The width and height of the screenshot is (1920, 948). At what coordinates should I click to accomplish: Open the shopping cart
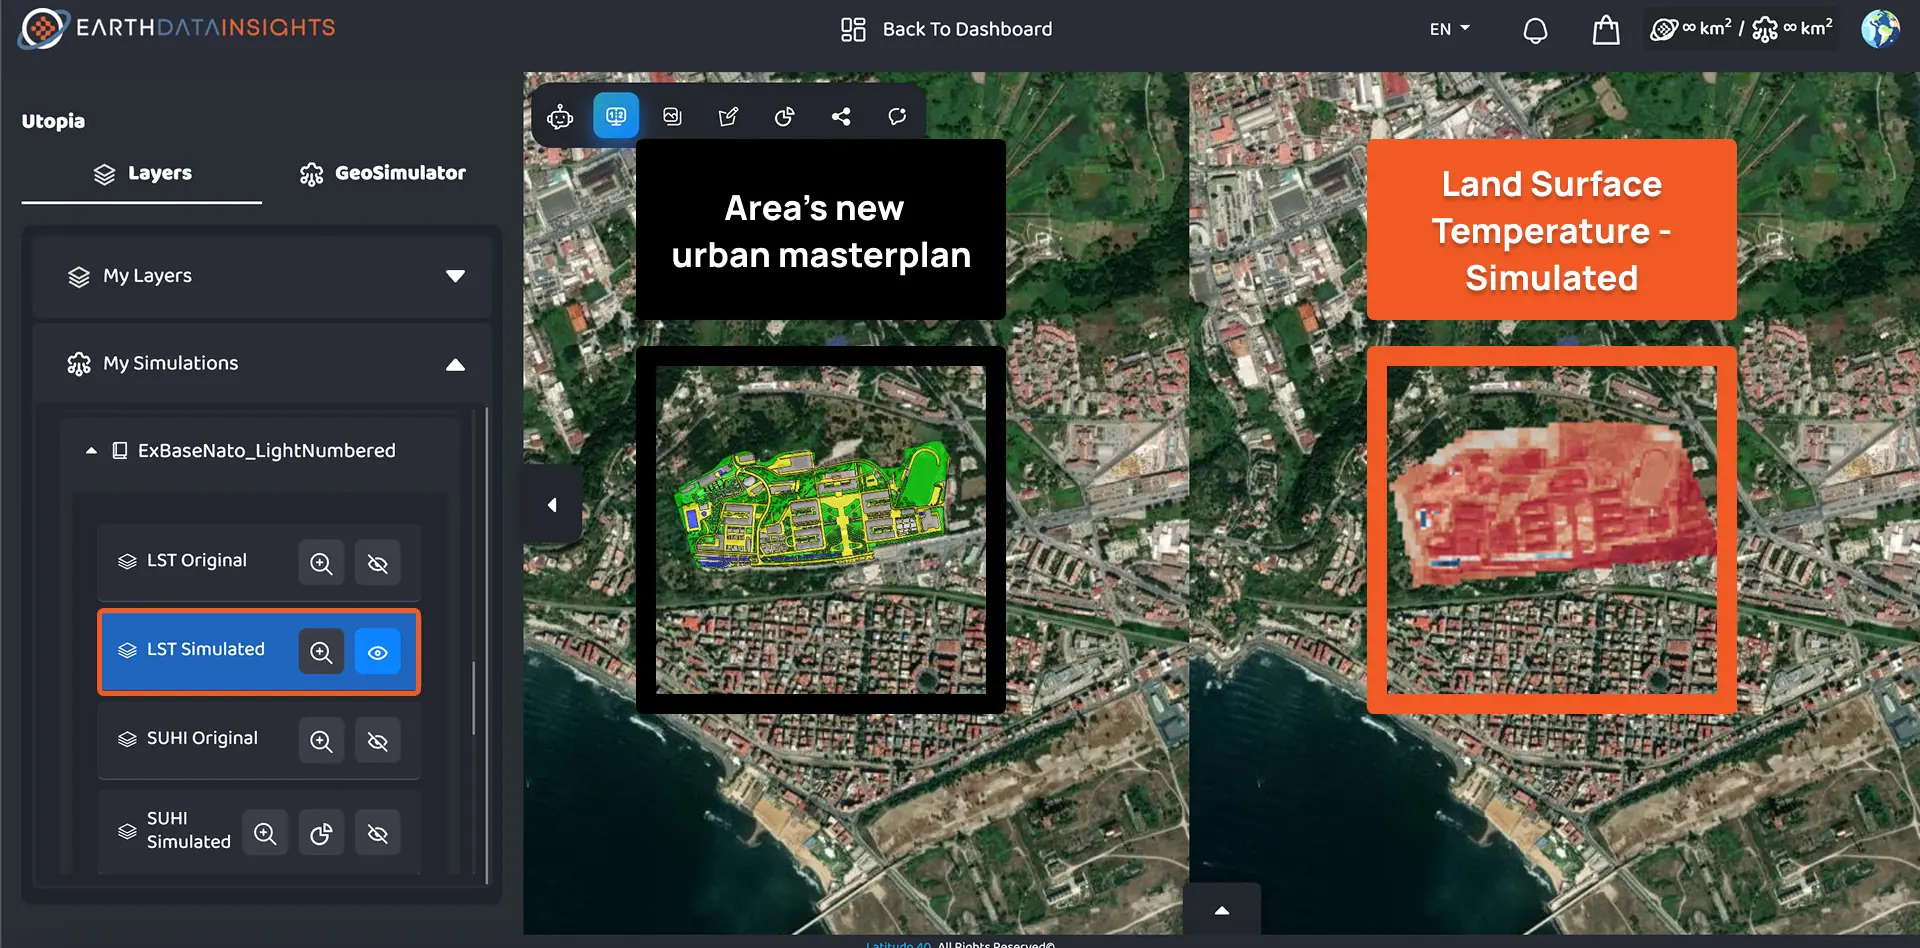click(x=1605, y=29)
